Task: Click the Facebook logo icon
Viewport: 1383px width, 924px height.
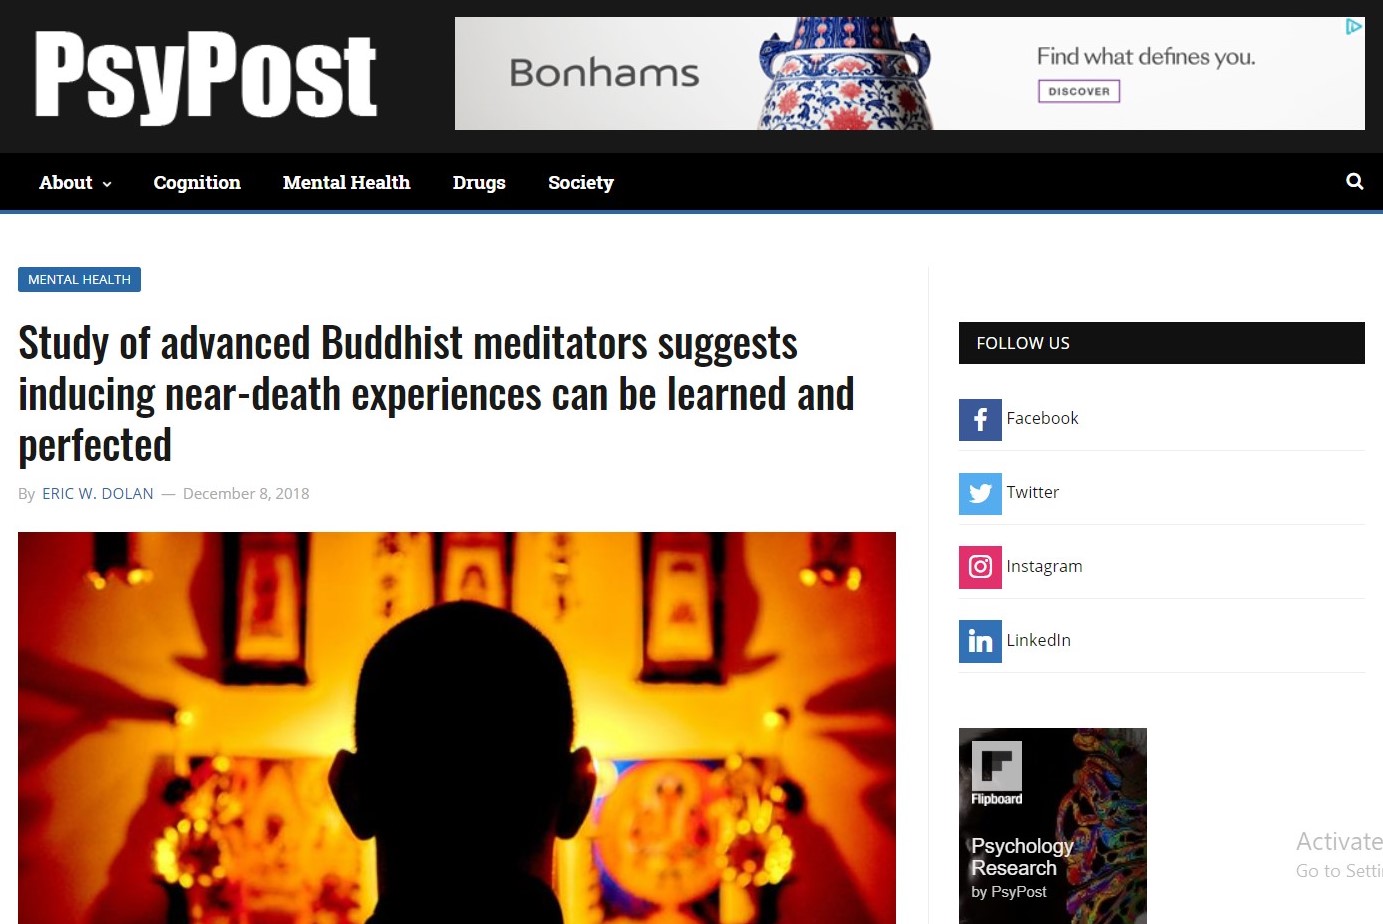Action: pos(980,420)
